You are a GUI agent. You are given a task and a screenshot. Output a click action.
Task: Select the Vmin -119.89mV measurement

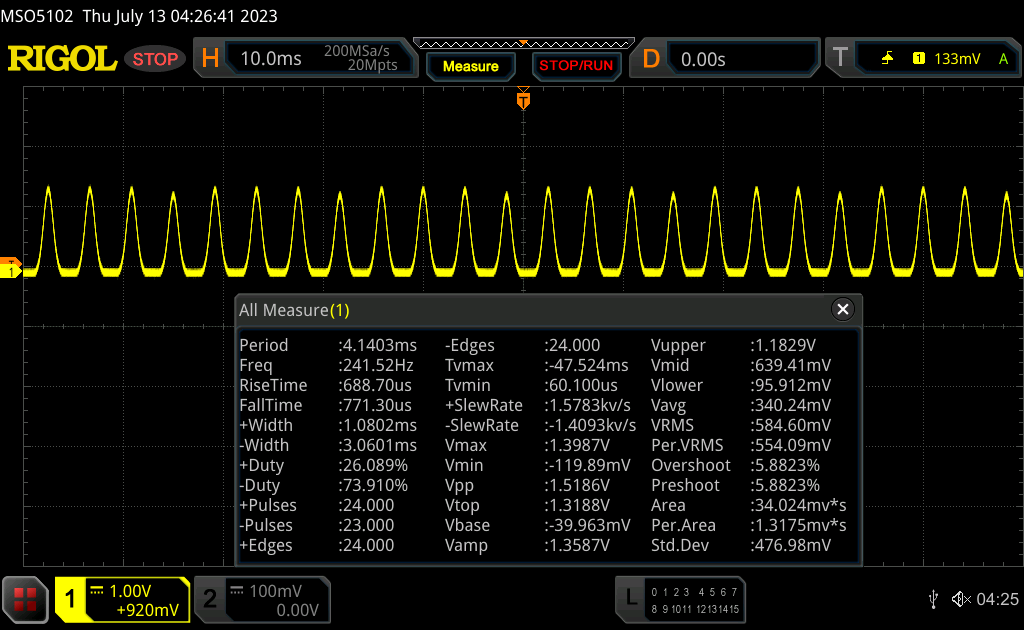tap(538, 465)
